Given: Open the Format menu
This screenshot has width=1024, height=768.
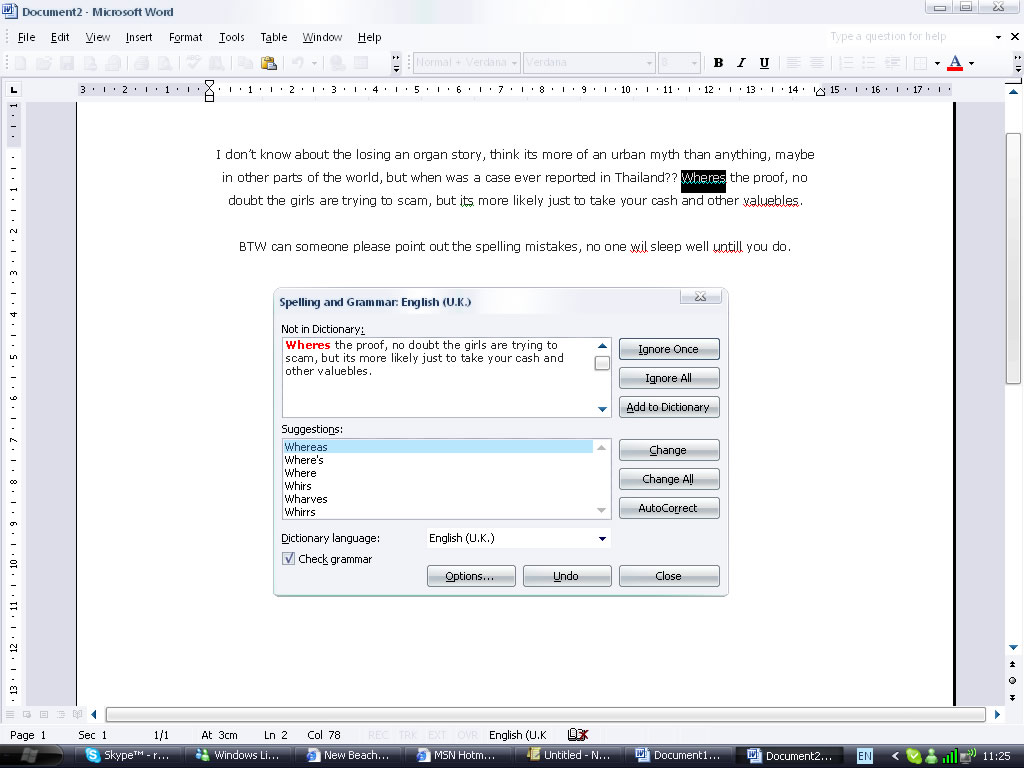Looking at the screenshot, I should tap(185, 37).
